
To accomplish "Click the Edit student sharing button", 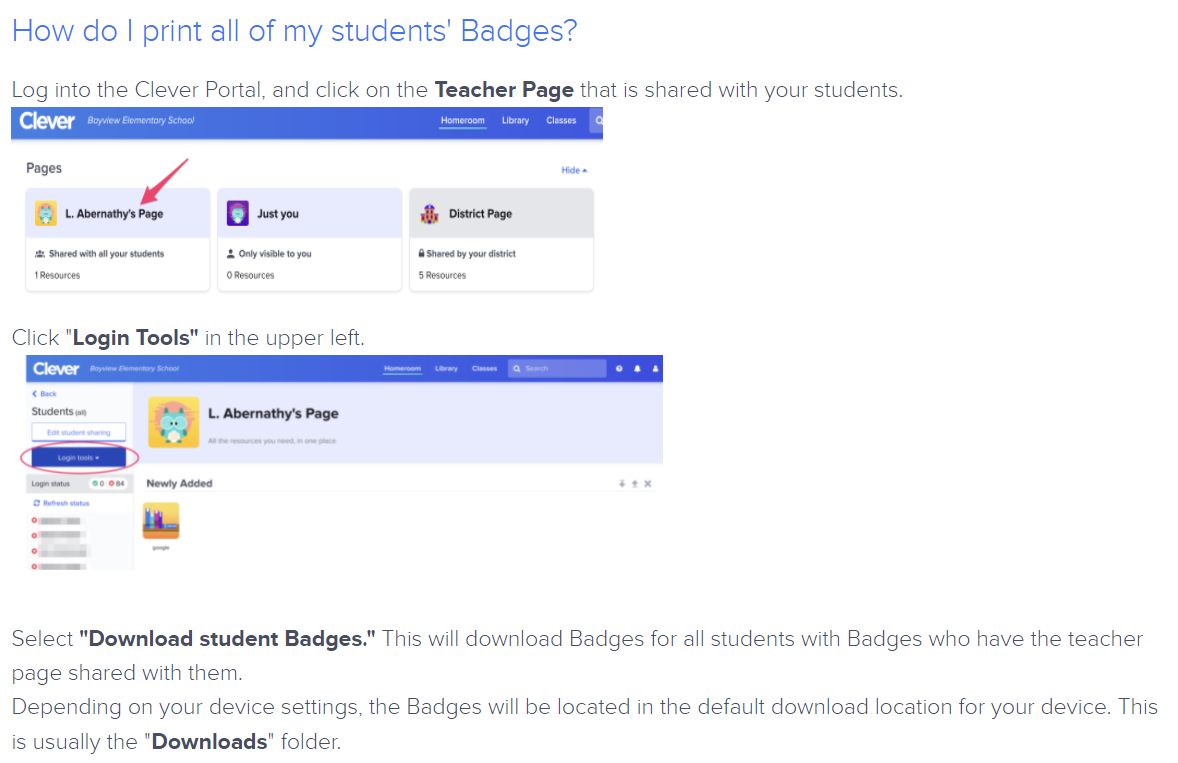I will point(79,433).
